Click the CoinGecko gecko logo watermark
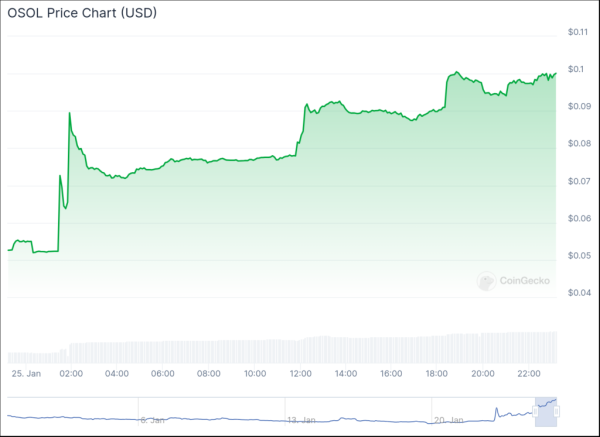Image resolution: width=600 pixels, height=437 pixels. (487, 282)
